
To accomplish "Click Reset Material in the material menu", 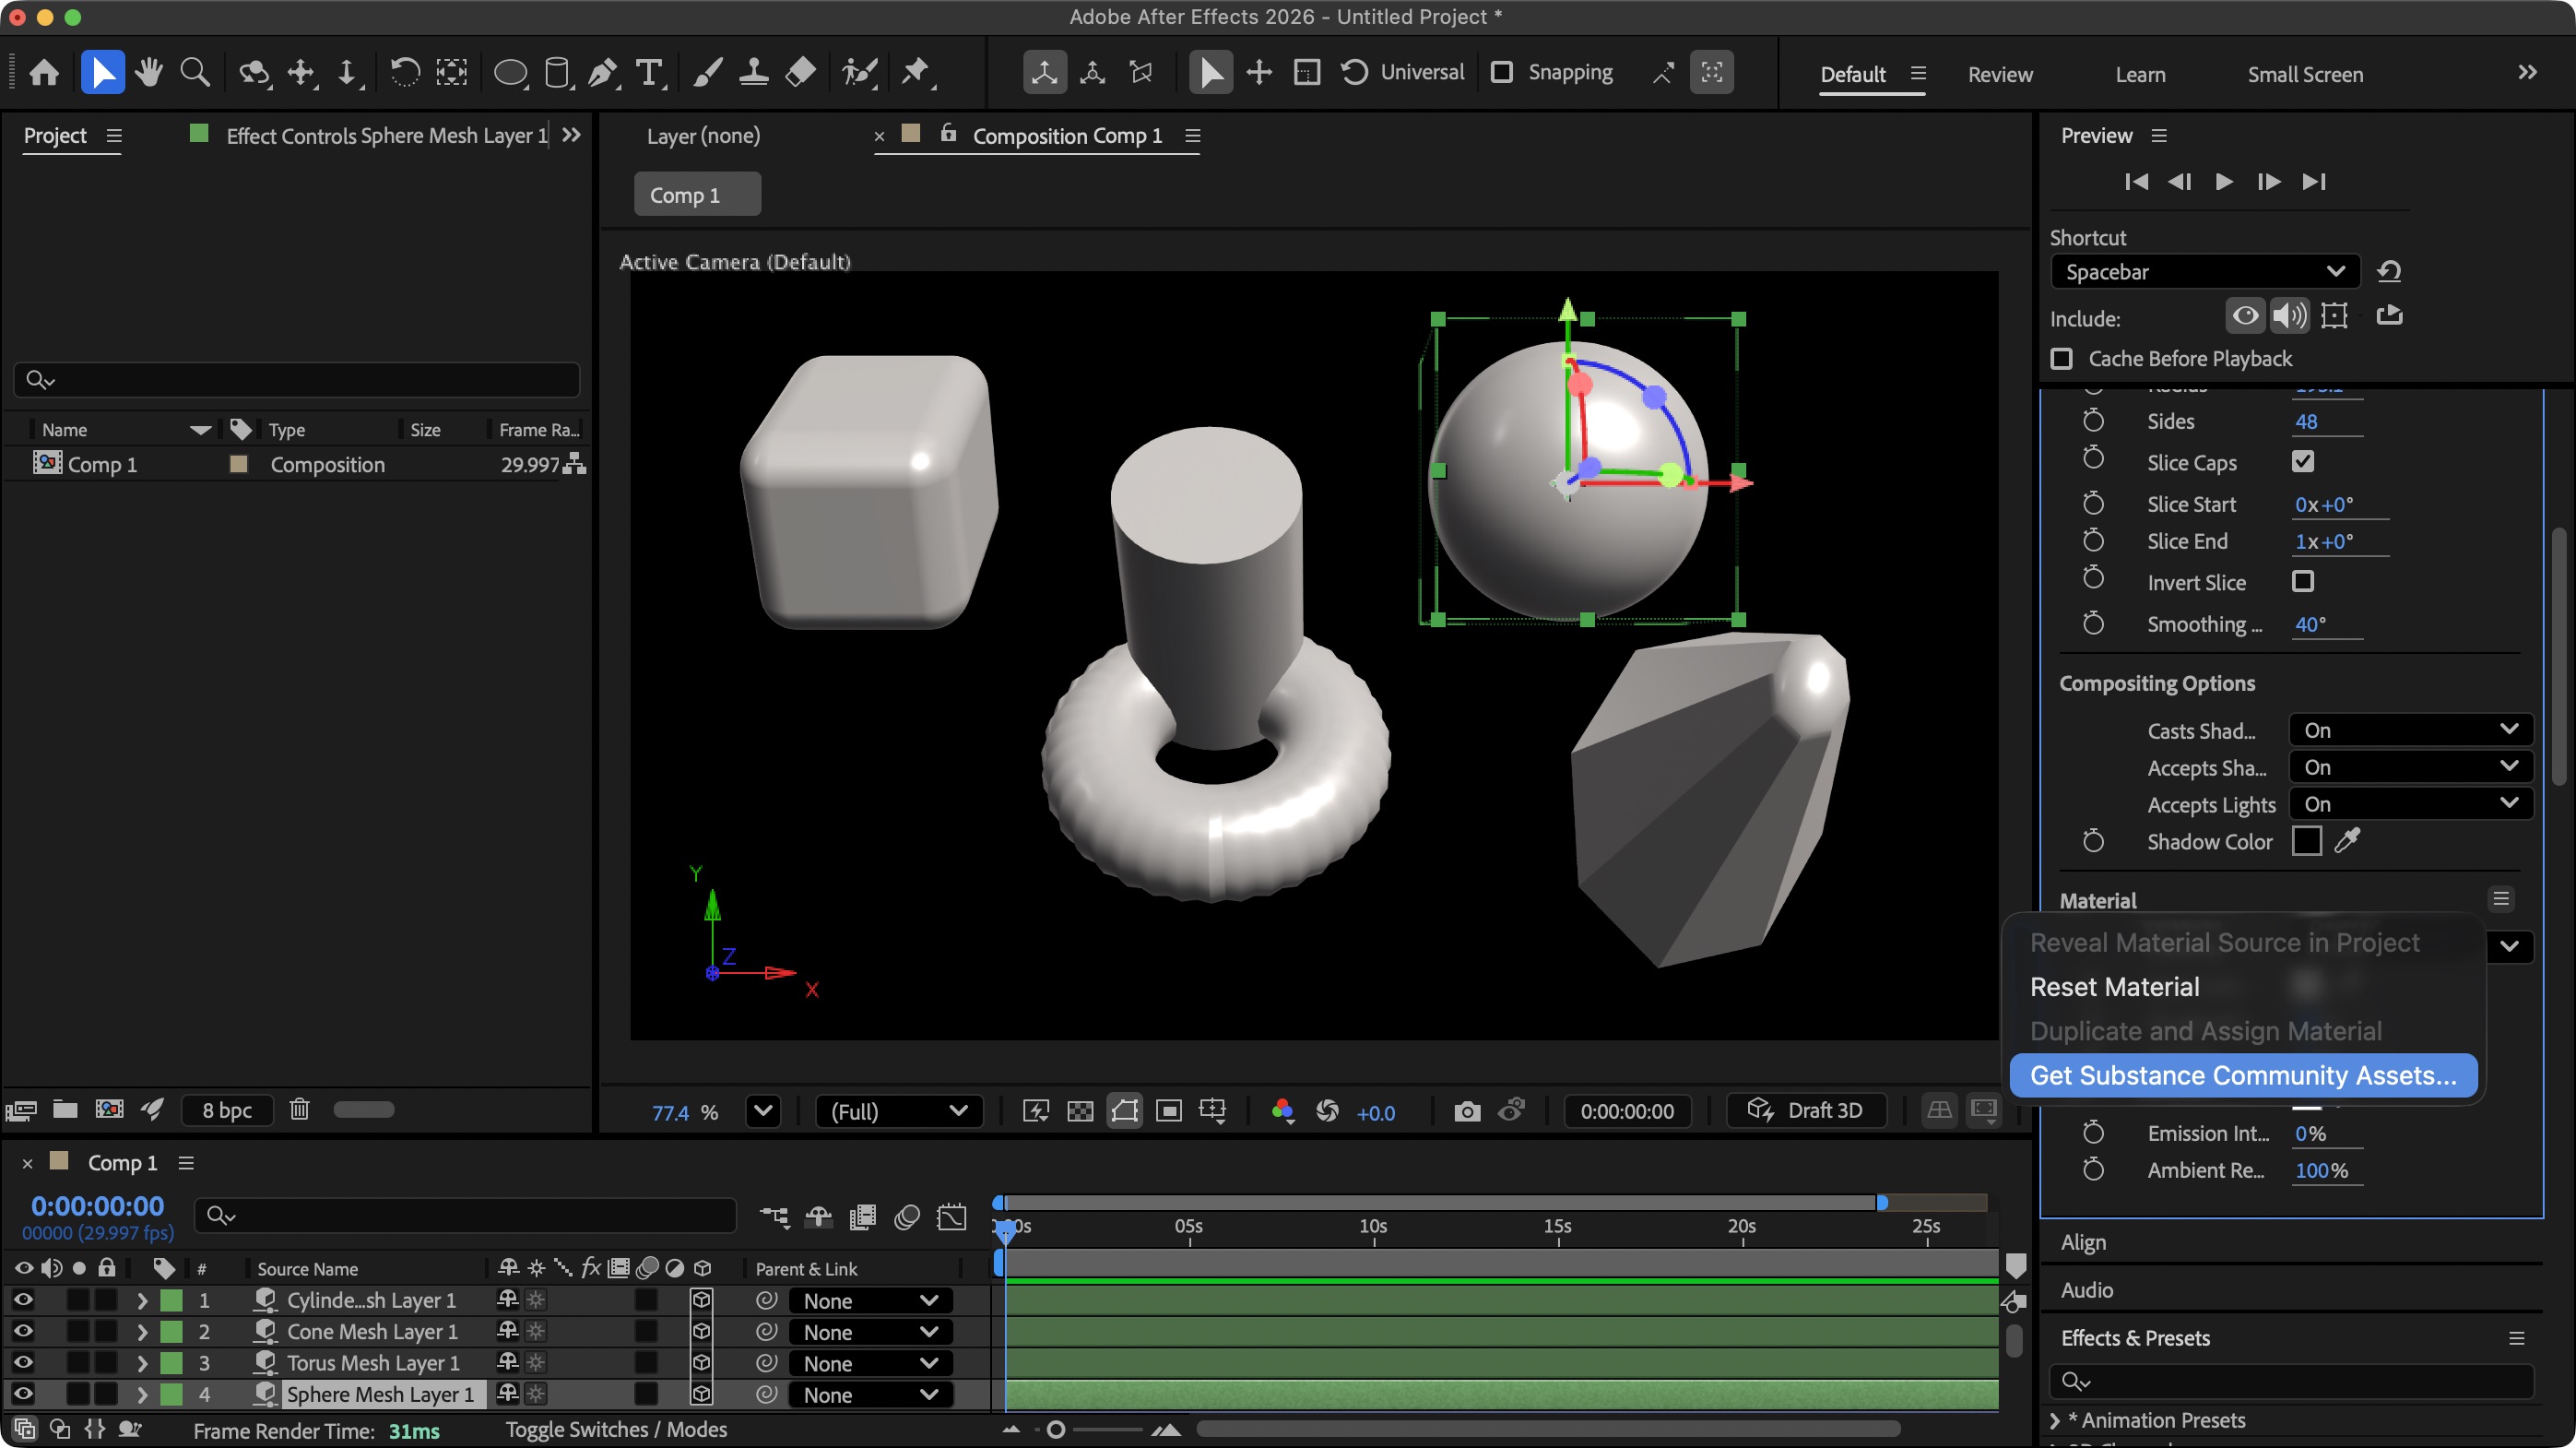I will click(2114, 986).
